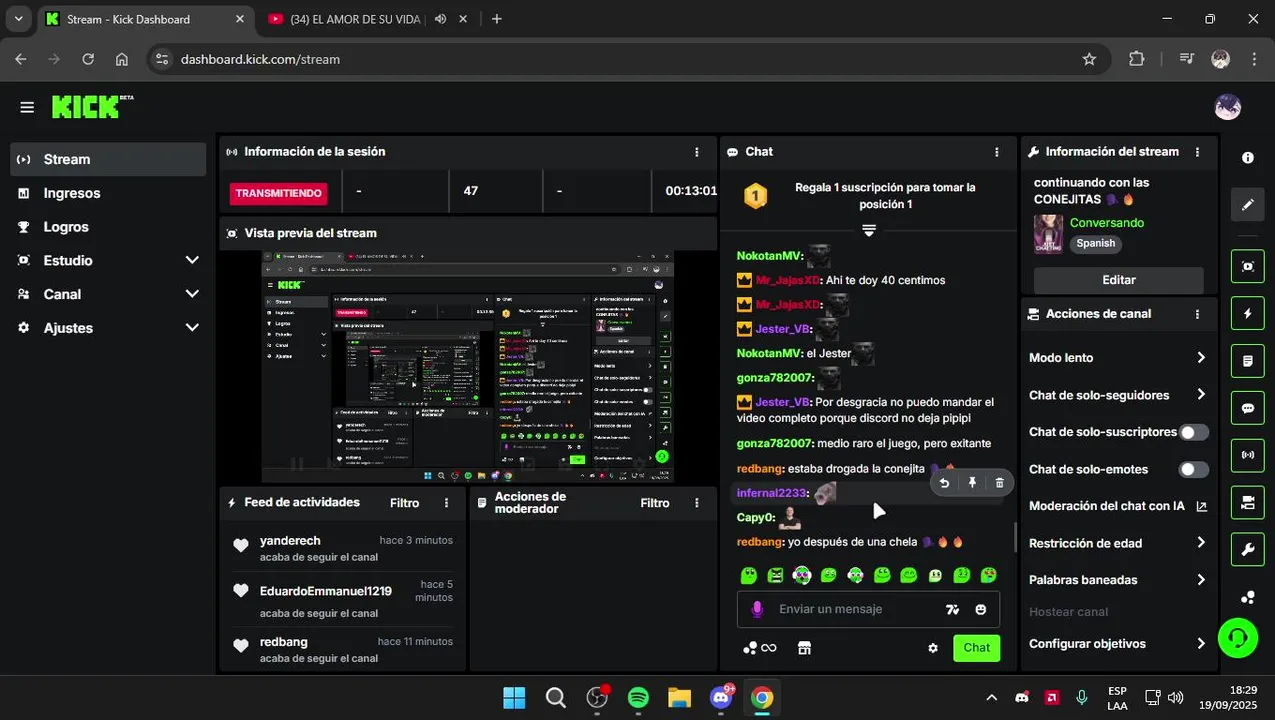Click the translate icon in message box

[952, 609]
